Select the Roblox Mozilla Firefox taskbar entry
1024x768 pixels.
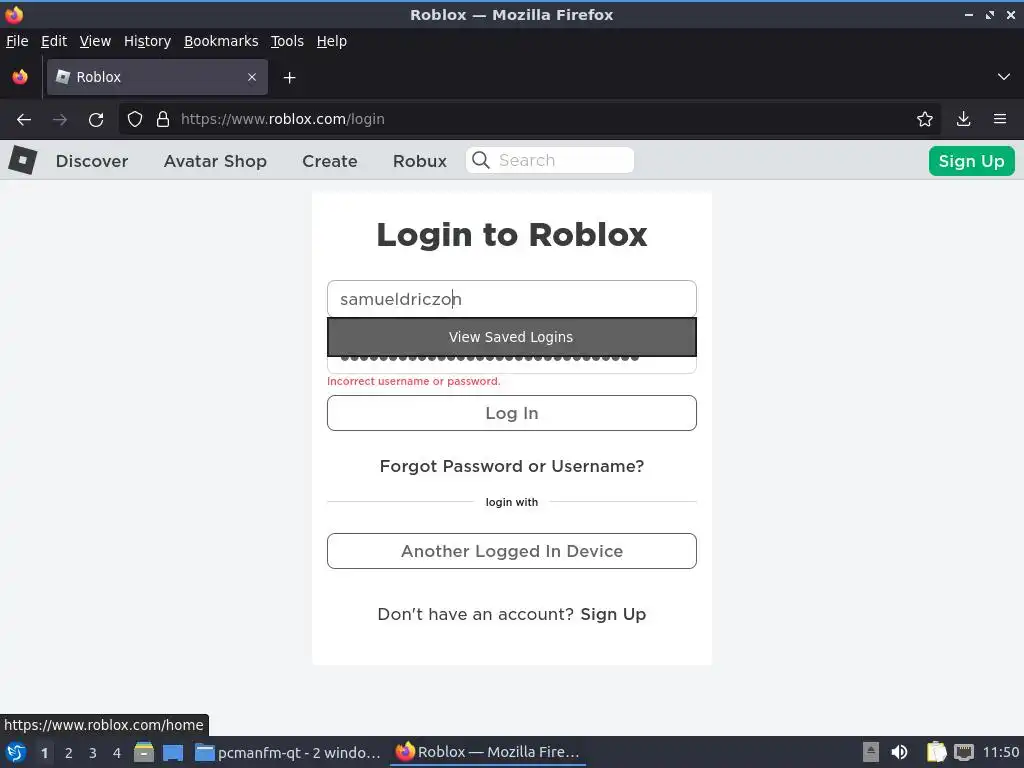point(488,752)
